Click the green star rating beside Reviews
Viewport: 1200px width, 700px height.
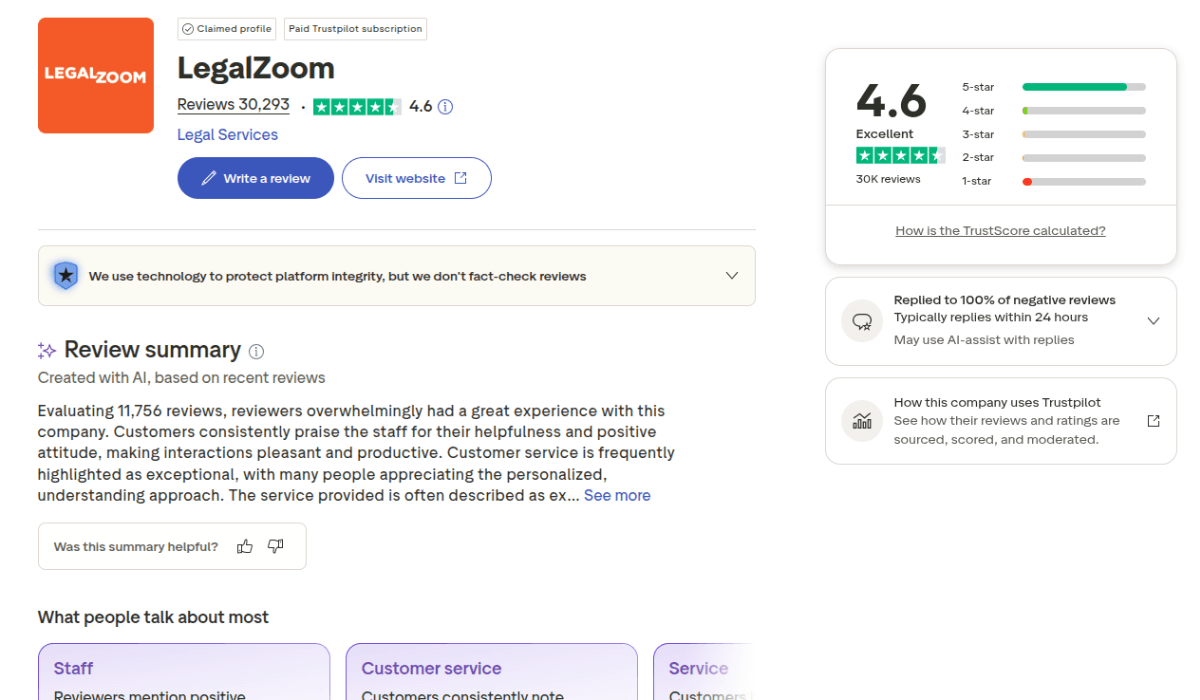point(357,106)
